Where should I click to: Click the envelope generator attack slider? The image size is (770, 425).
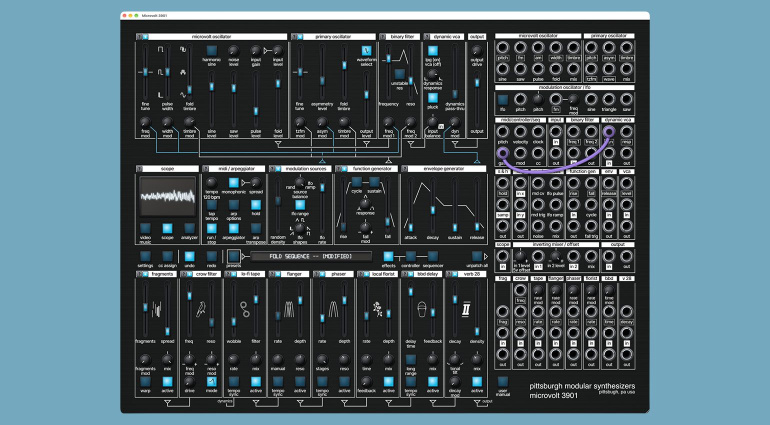[x=411, y=205]
